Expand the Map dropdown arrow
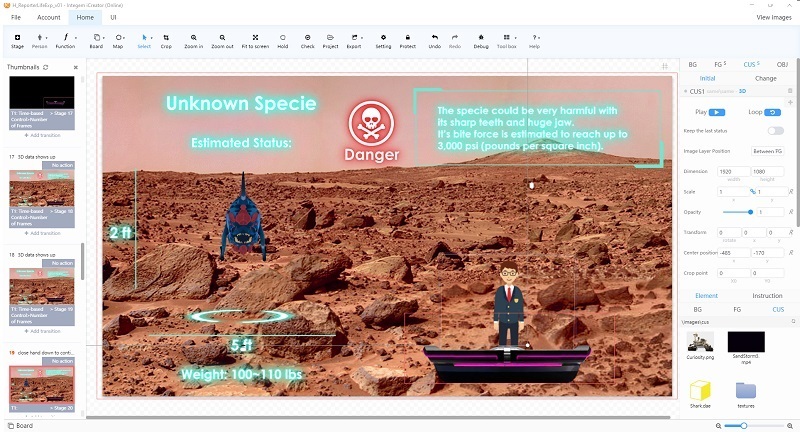The image size is (800, 432). pos(124,38)
